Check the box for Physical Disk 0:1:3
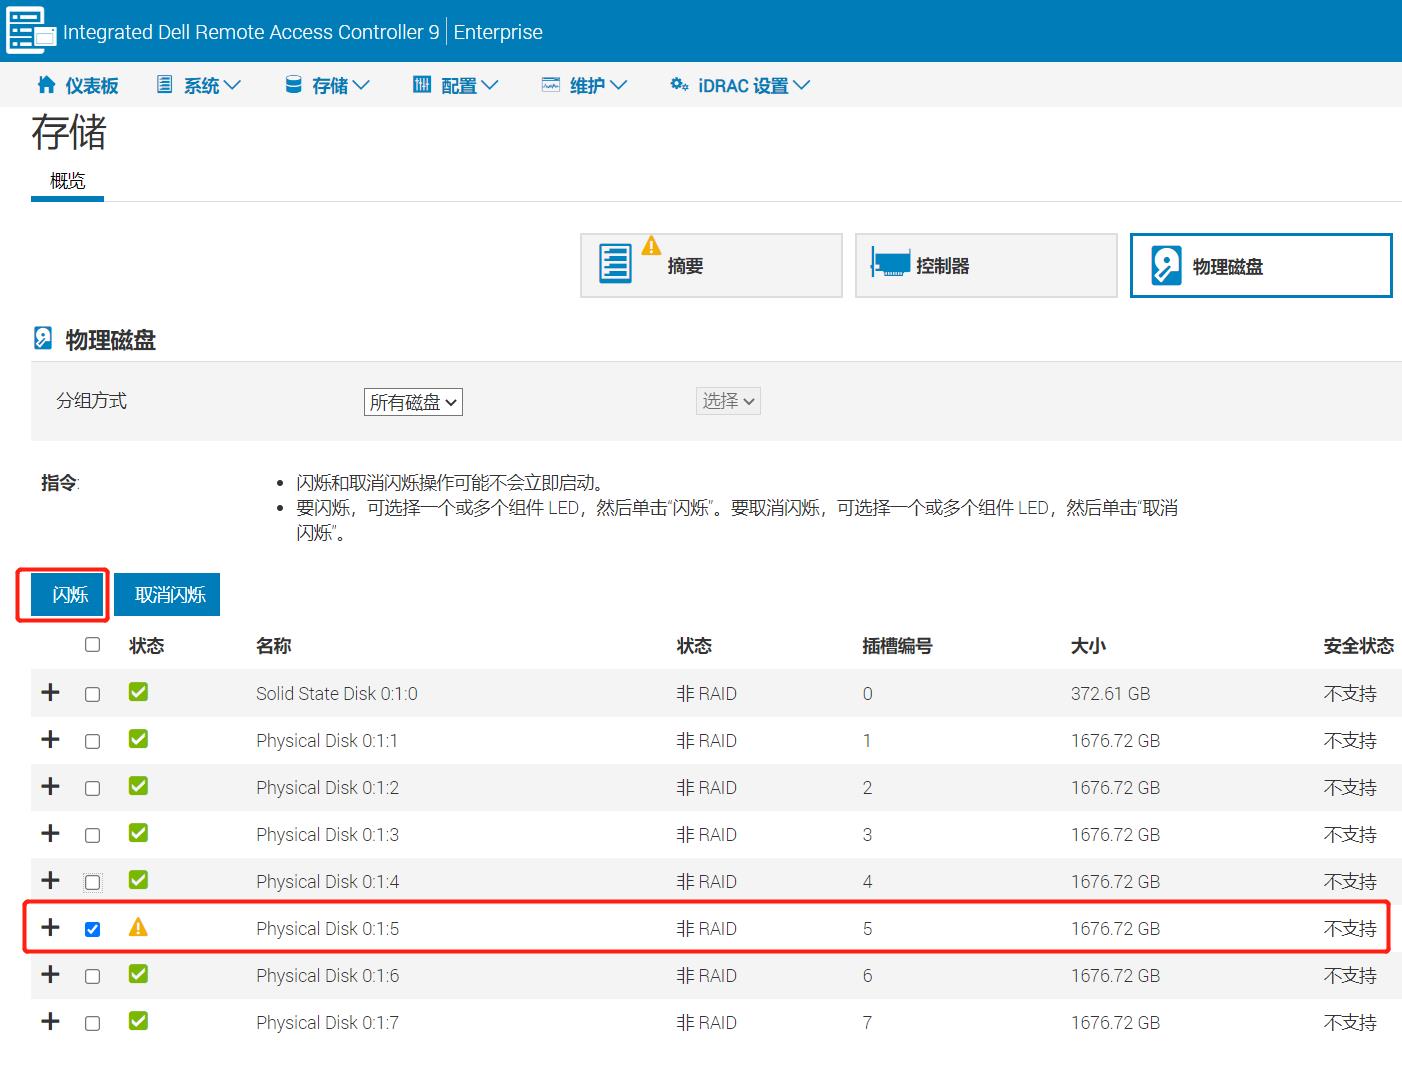 92,835
